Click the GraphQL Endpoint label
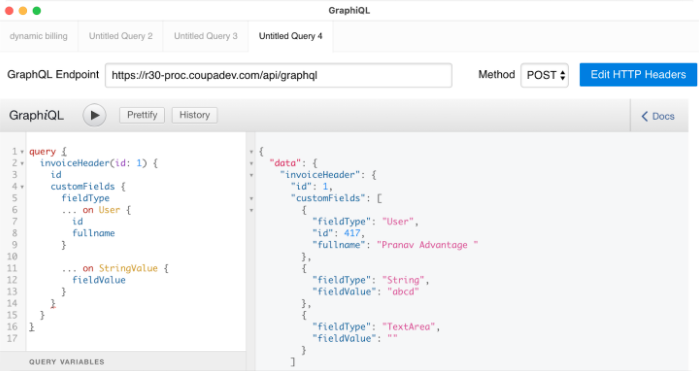 [53, 74]
